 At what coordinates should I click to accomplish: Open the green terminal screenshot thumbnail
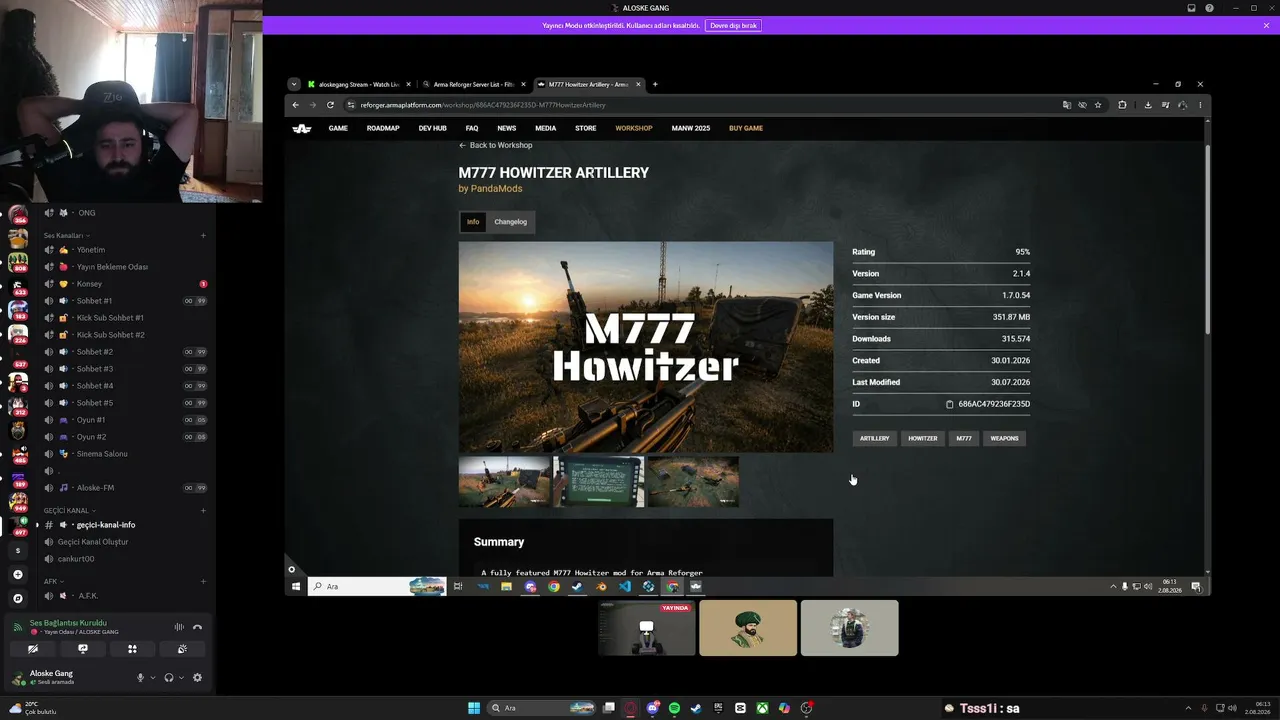pyautogui.click(x=598, y=482)
